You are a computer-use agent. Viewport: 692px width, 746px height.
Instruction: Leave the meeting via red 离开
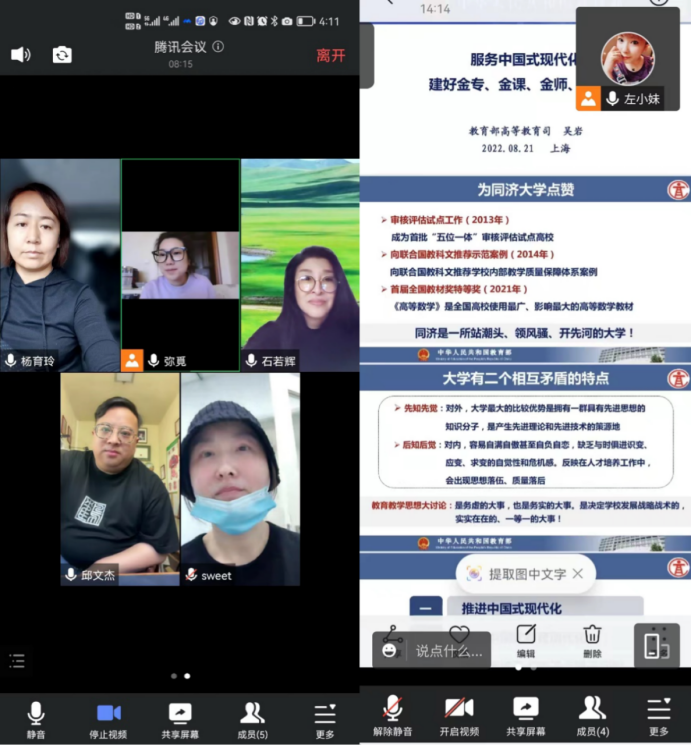[x=330, y=55]
